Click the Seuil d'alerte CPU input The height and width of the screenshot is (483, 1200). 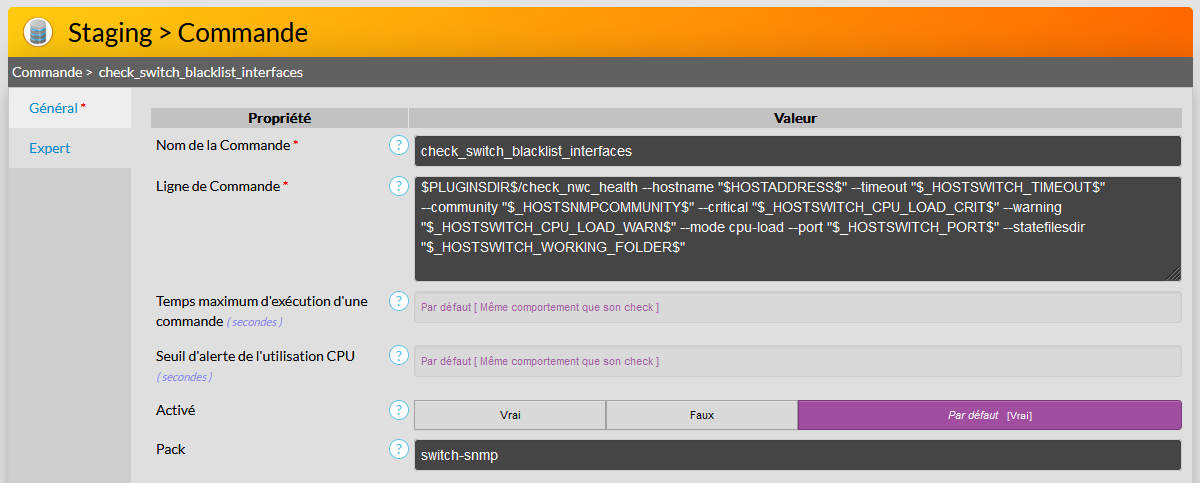pyautogui.click(x=797, y=361)
